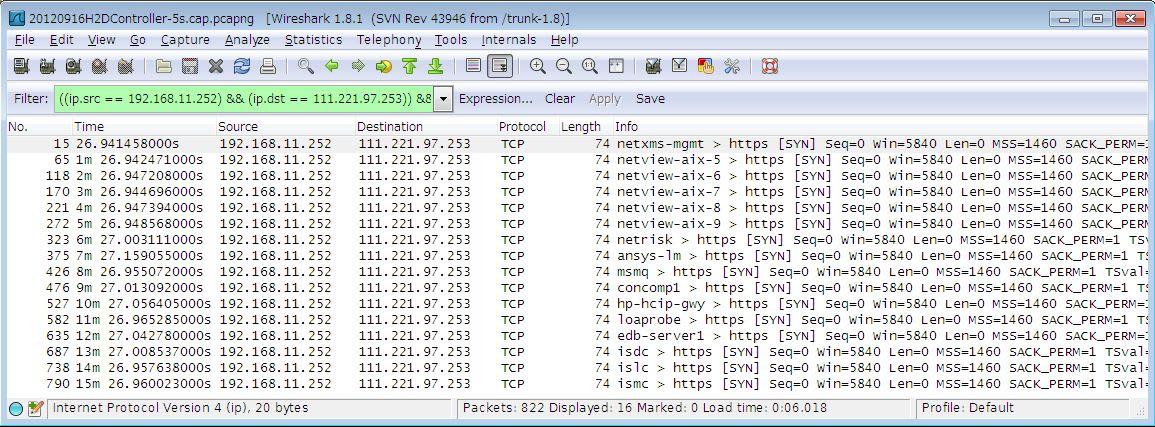Screen dimensions: 1155x427
Task: Toggle auto scroll in live capture
Action: [x=500, y=67]
